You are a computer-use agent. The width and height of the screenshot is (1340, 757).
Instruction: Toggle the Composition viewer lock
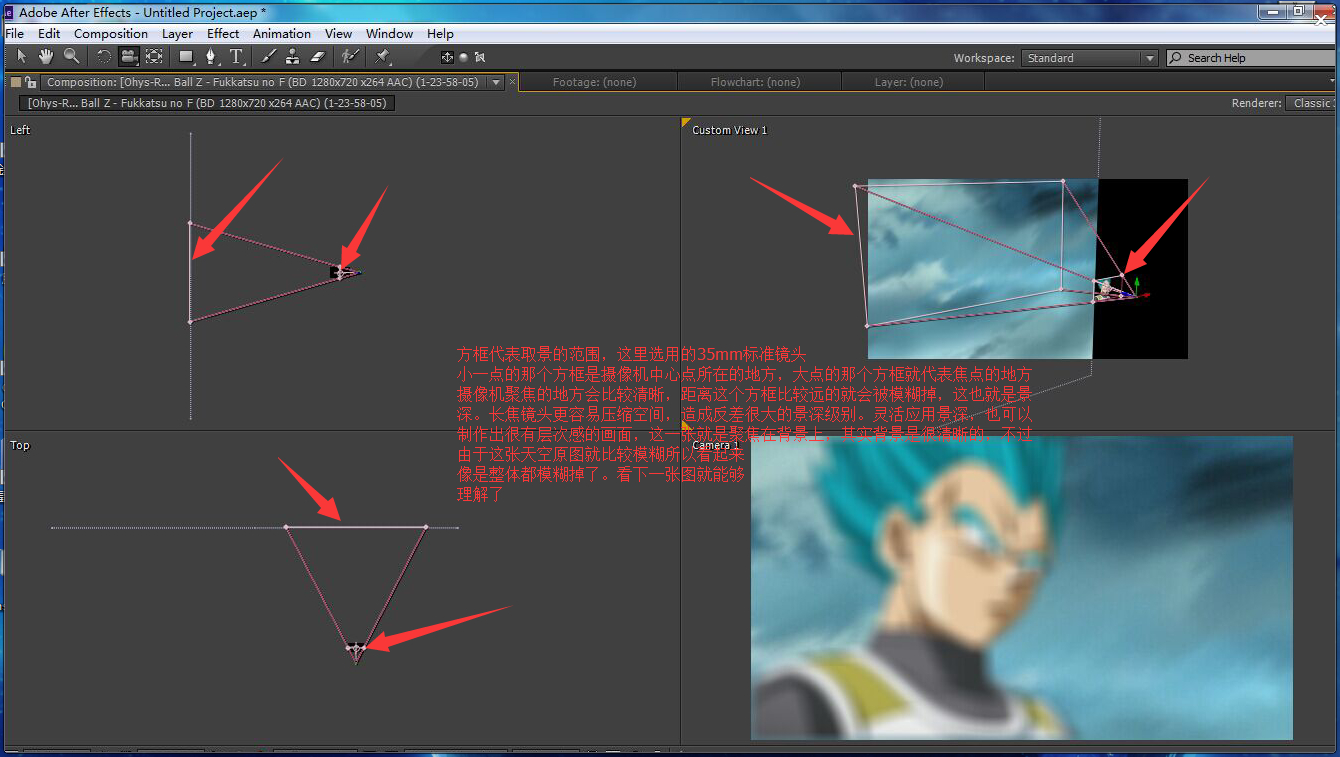(x=31, y=82)
